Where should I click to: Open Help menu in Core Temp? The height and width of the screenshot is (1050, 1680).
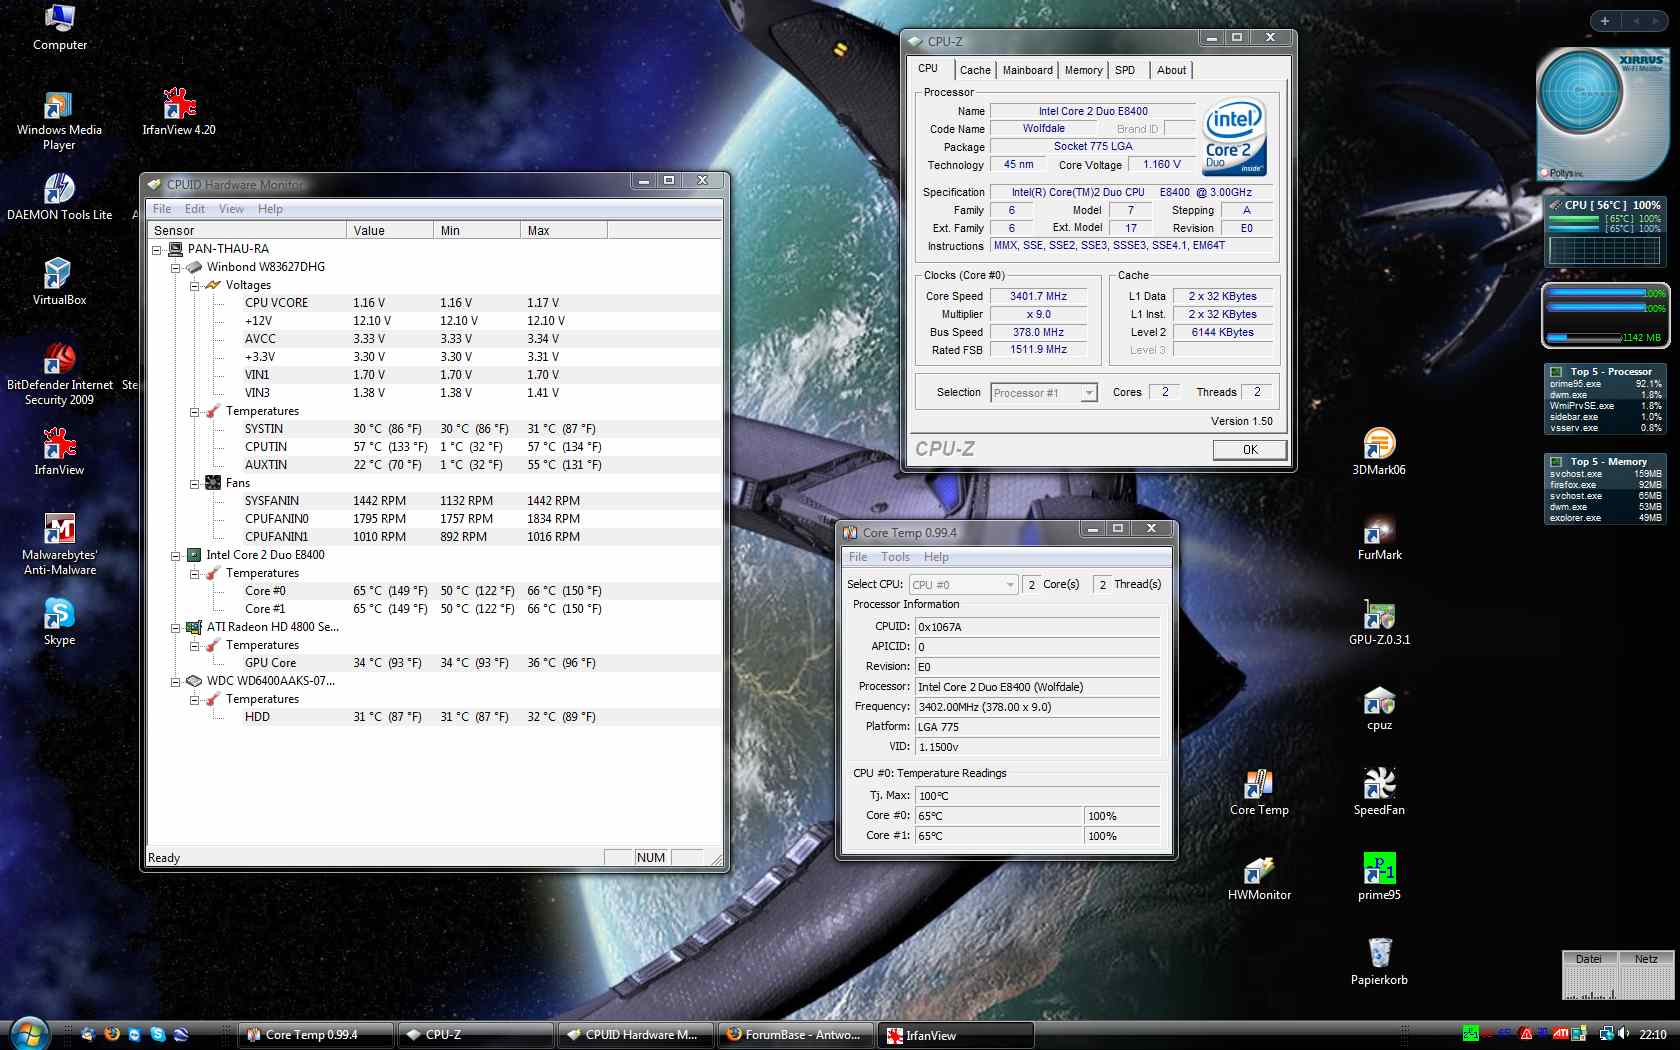tap(936, 557)
